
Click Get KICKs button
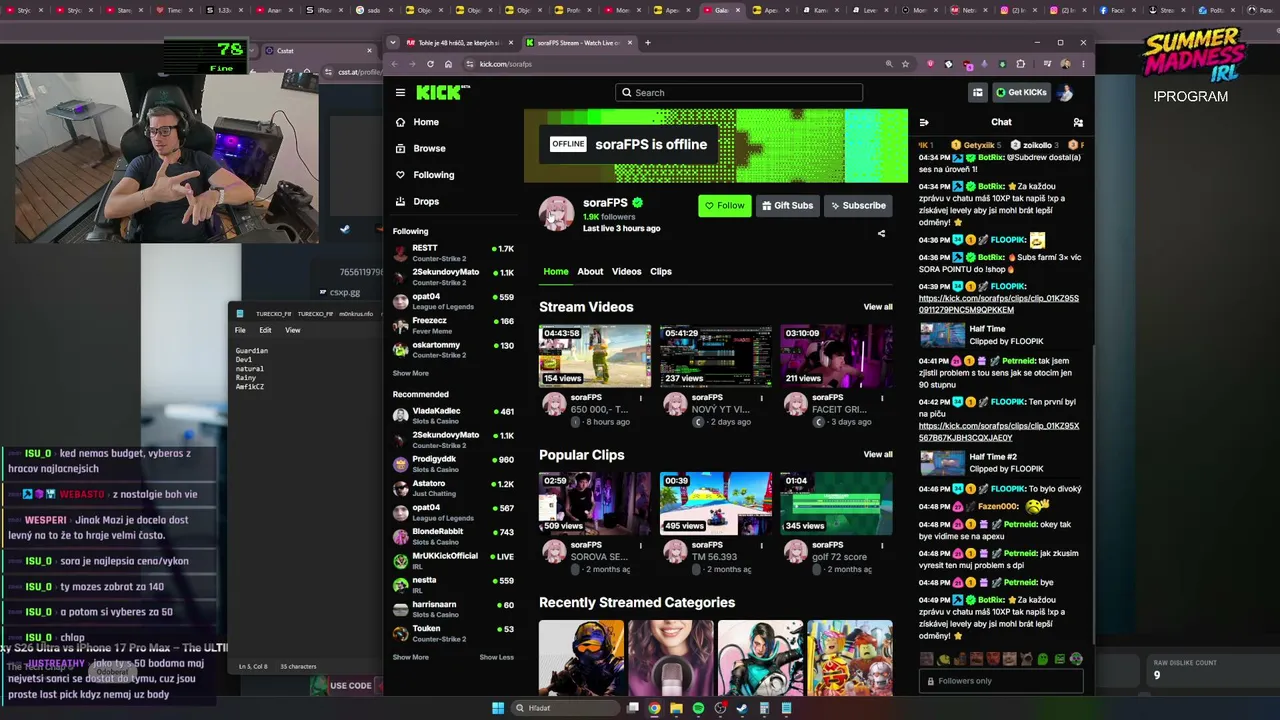click(1021, 93)
